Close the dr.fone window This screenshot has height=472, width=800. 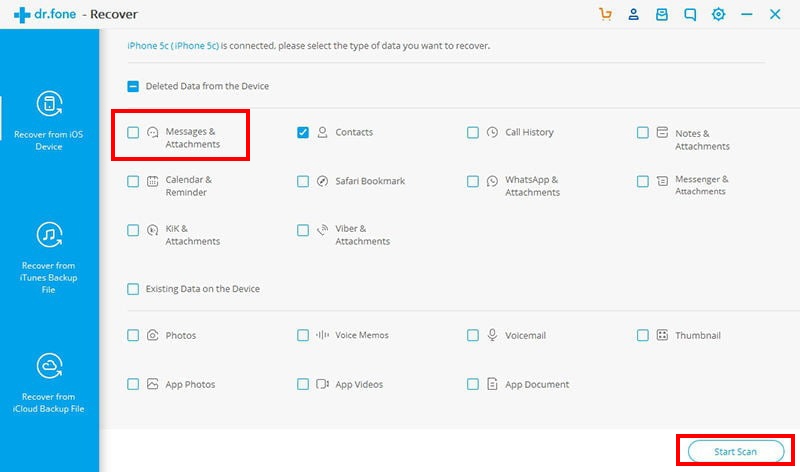(775, 14)
